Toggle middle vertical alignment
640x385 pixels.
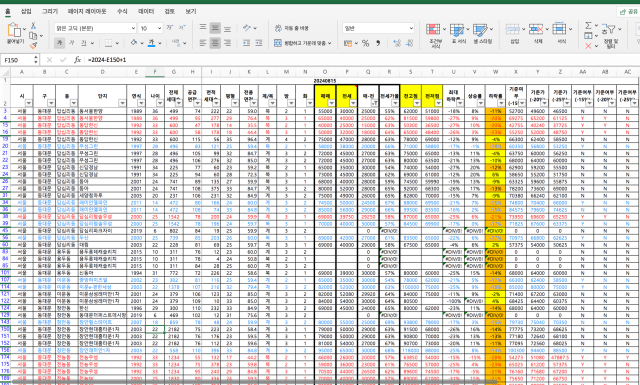[x=215, y=28]
